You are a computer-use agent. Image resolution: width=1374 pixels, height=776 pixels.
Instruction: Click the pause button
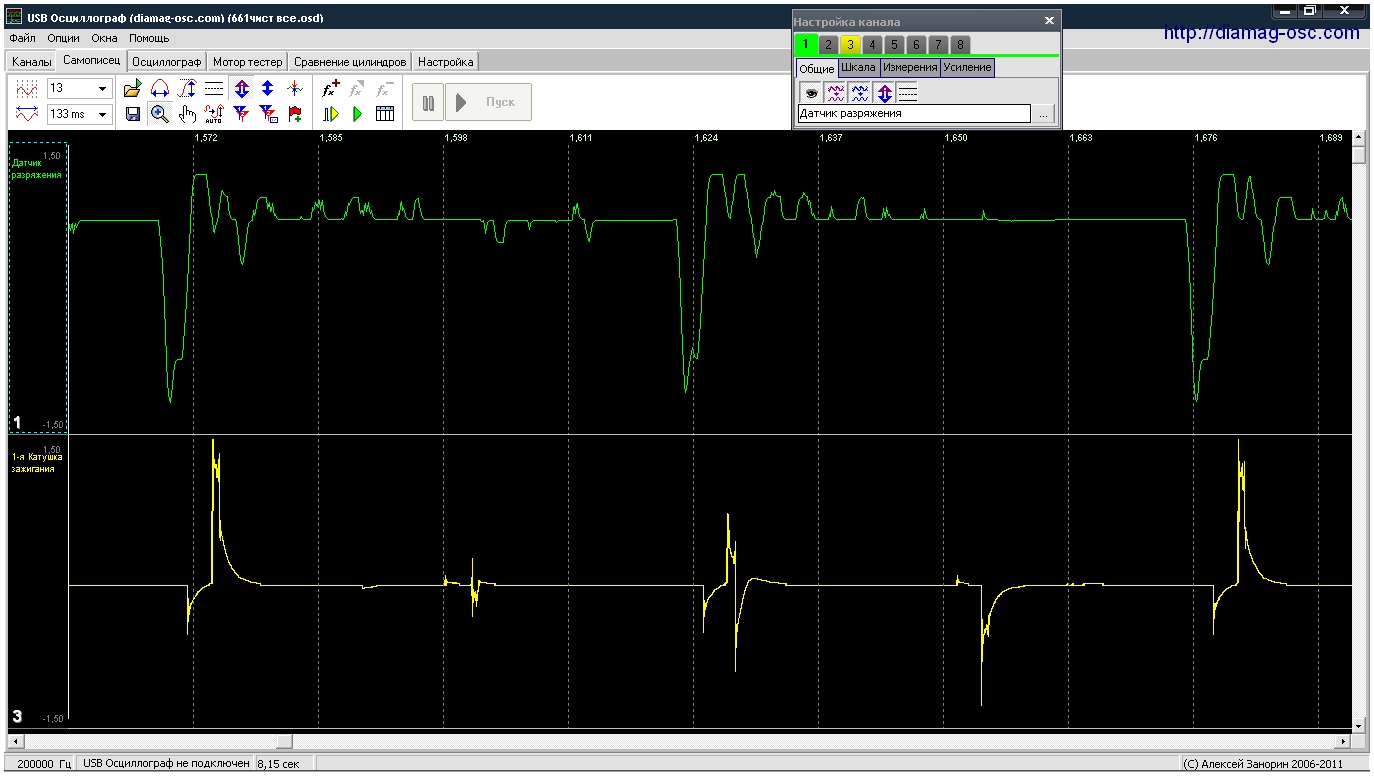(428, 102)
